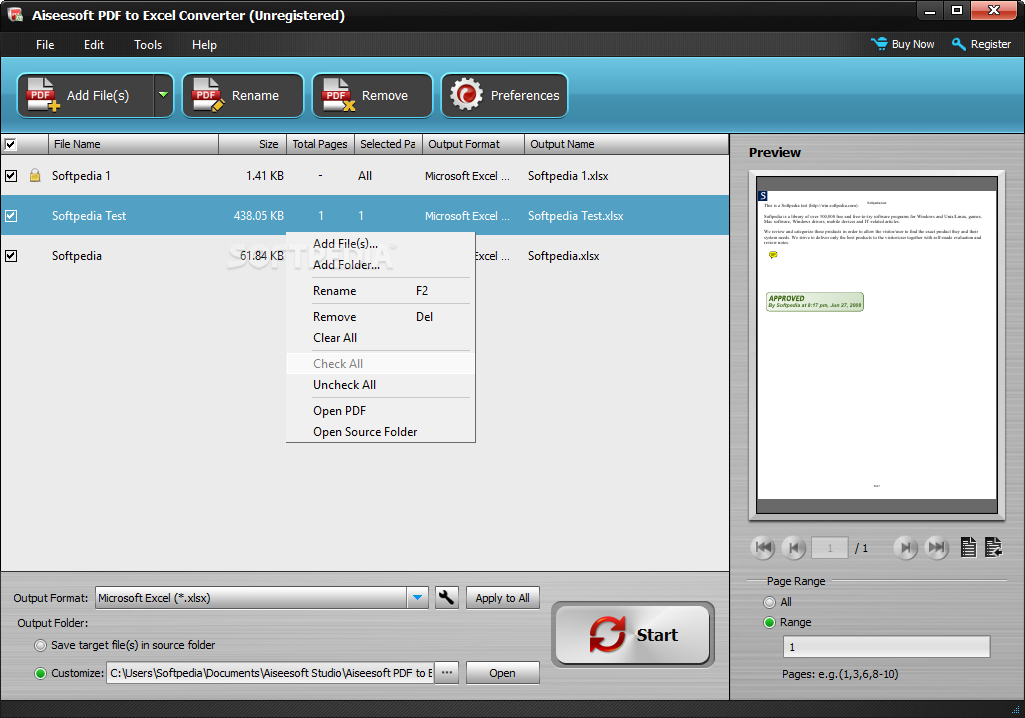The width and height of the screenshot is (1025, 718).
Task: Click the Start conversion button
Action: 633,634
